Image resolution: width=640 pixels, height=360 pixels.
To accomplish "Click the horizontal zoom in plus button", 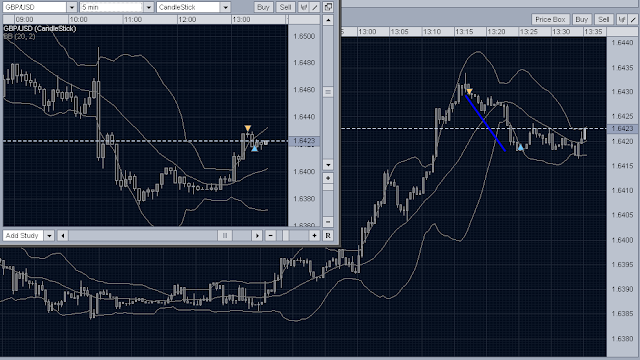I will [314, 236].
